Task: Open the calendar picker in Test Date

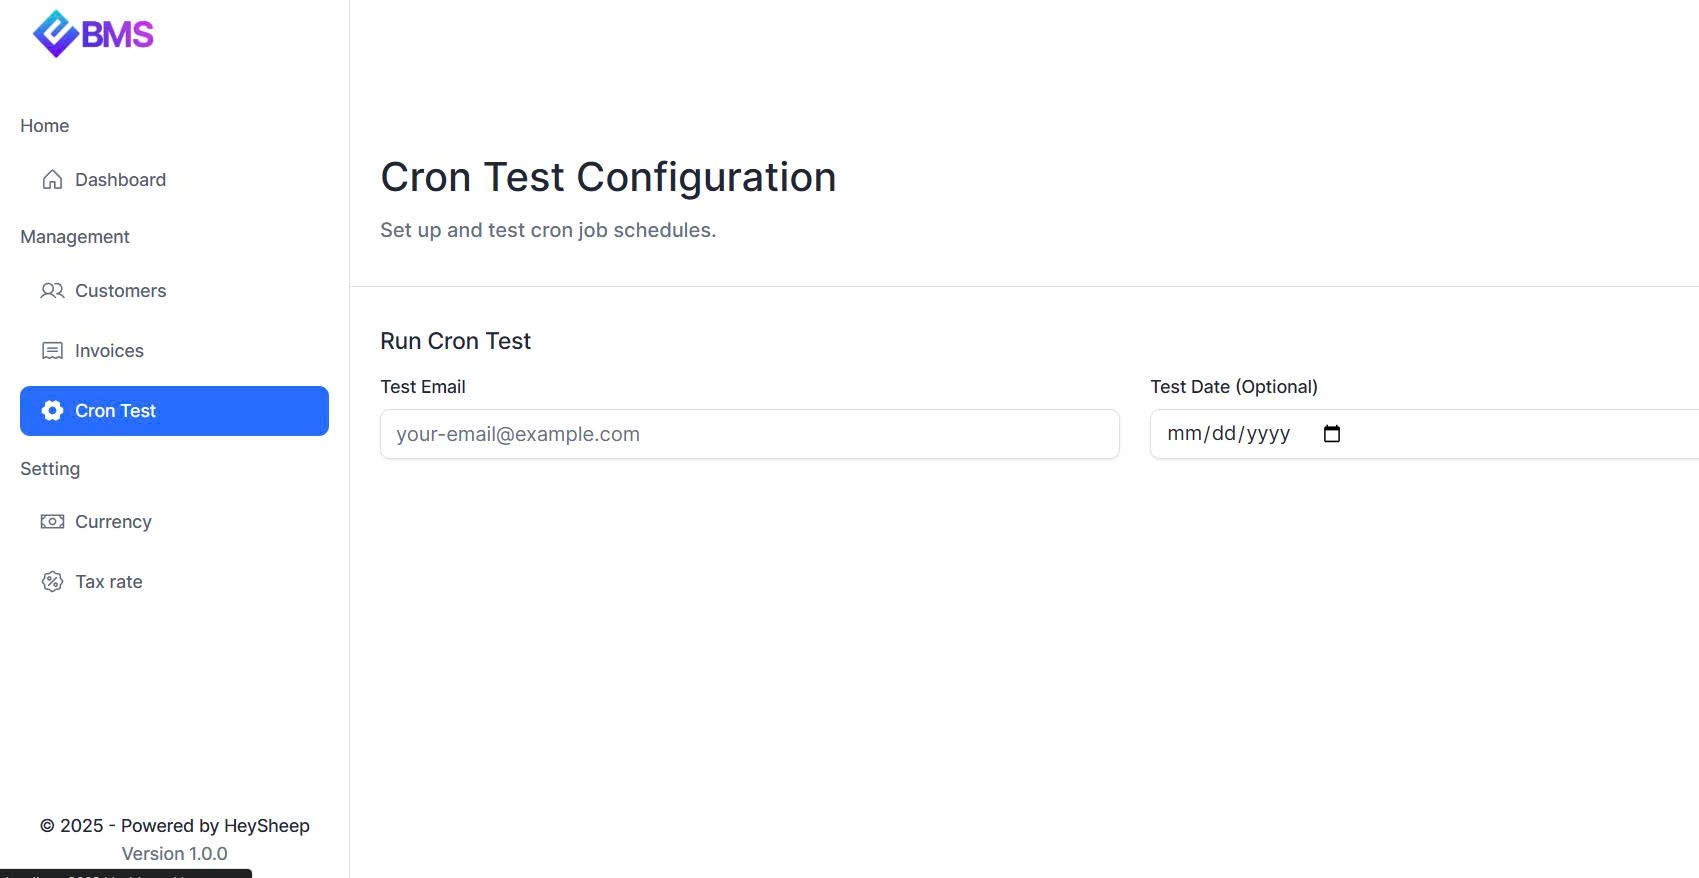Action: (1332, 434)
